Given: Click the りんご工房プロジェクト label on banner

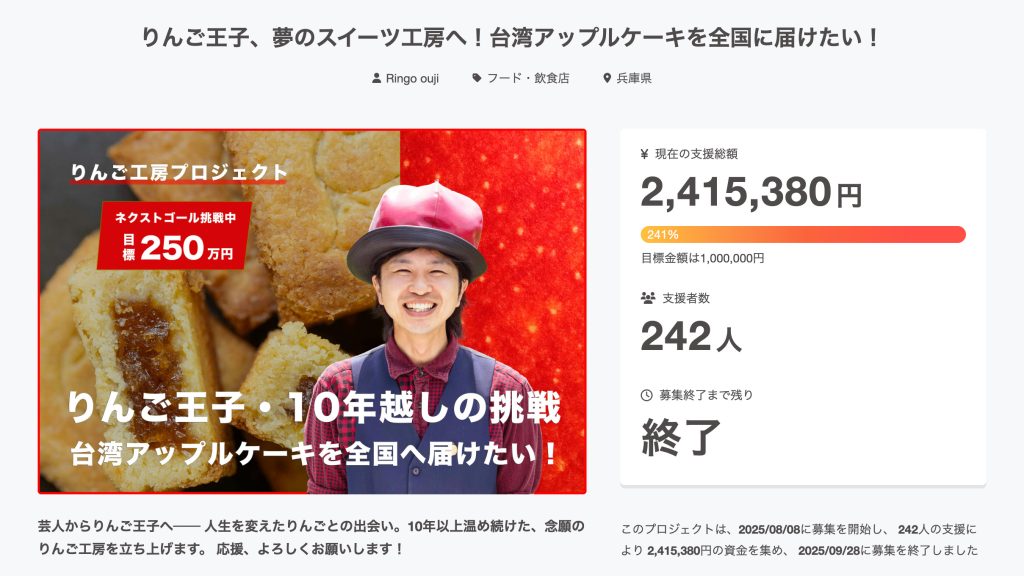Looking at the screenshot, I should (179, 172).
